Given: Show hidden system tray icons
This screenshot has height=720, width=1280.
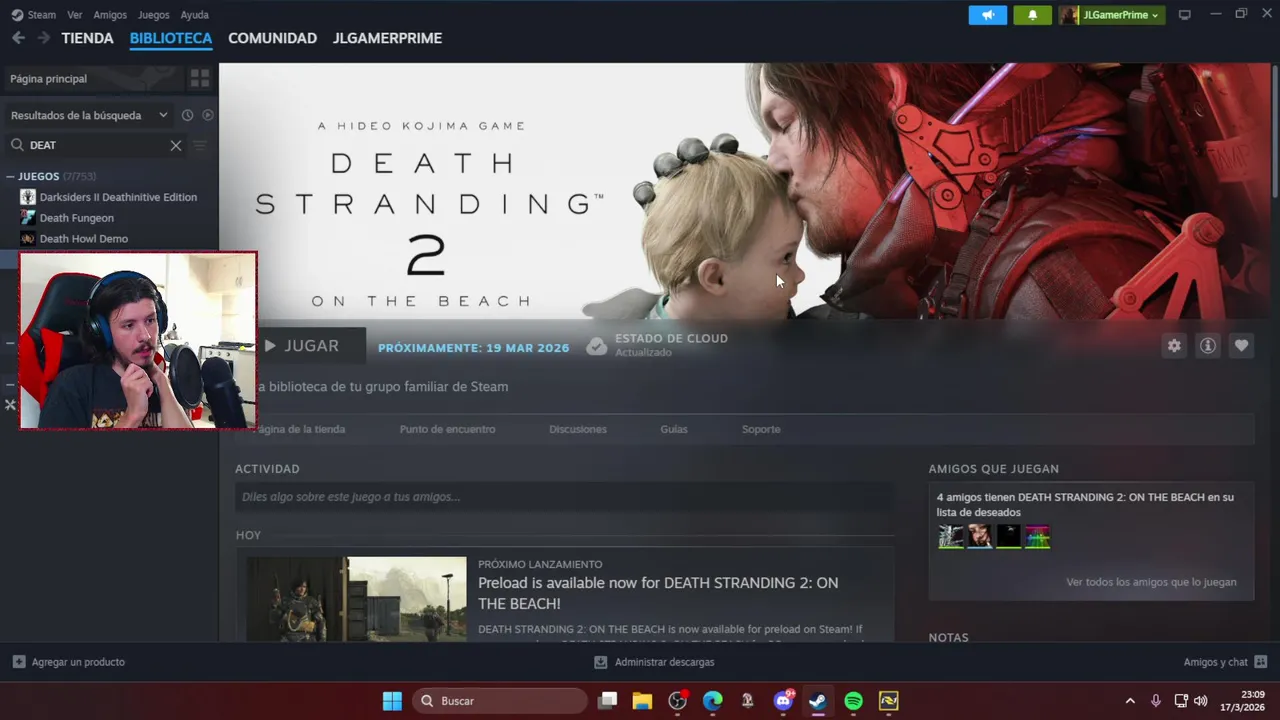Looking at the screenshot, I should point(1130,701).
